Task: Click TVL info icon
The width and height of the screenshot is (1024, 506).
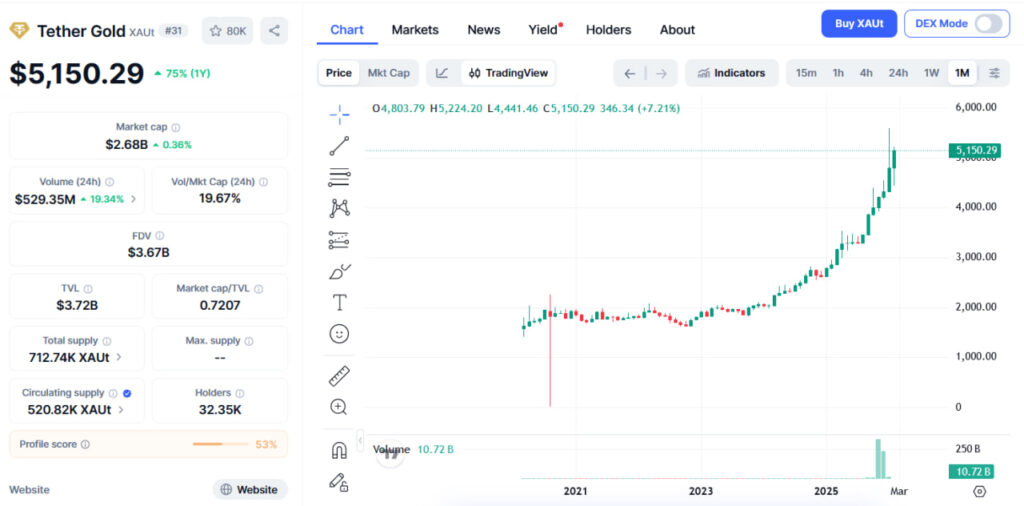Action: (x=88, y=289)
